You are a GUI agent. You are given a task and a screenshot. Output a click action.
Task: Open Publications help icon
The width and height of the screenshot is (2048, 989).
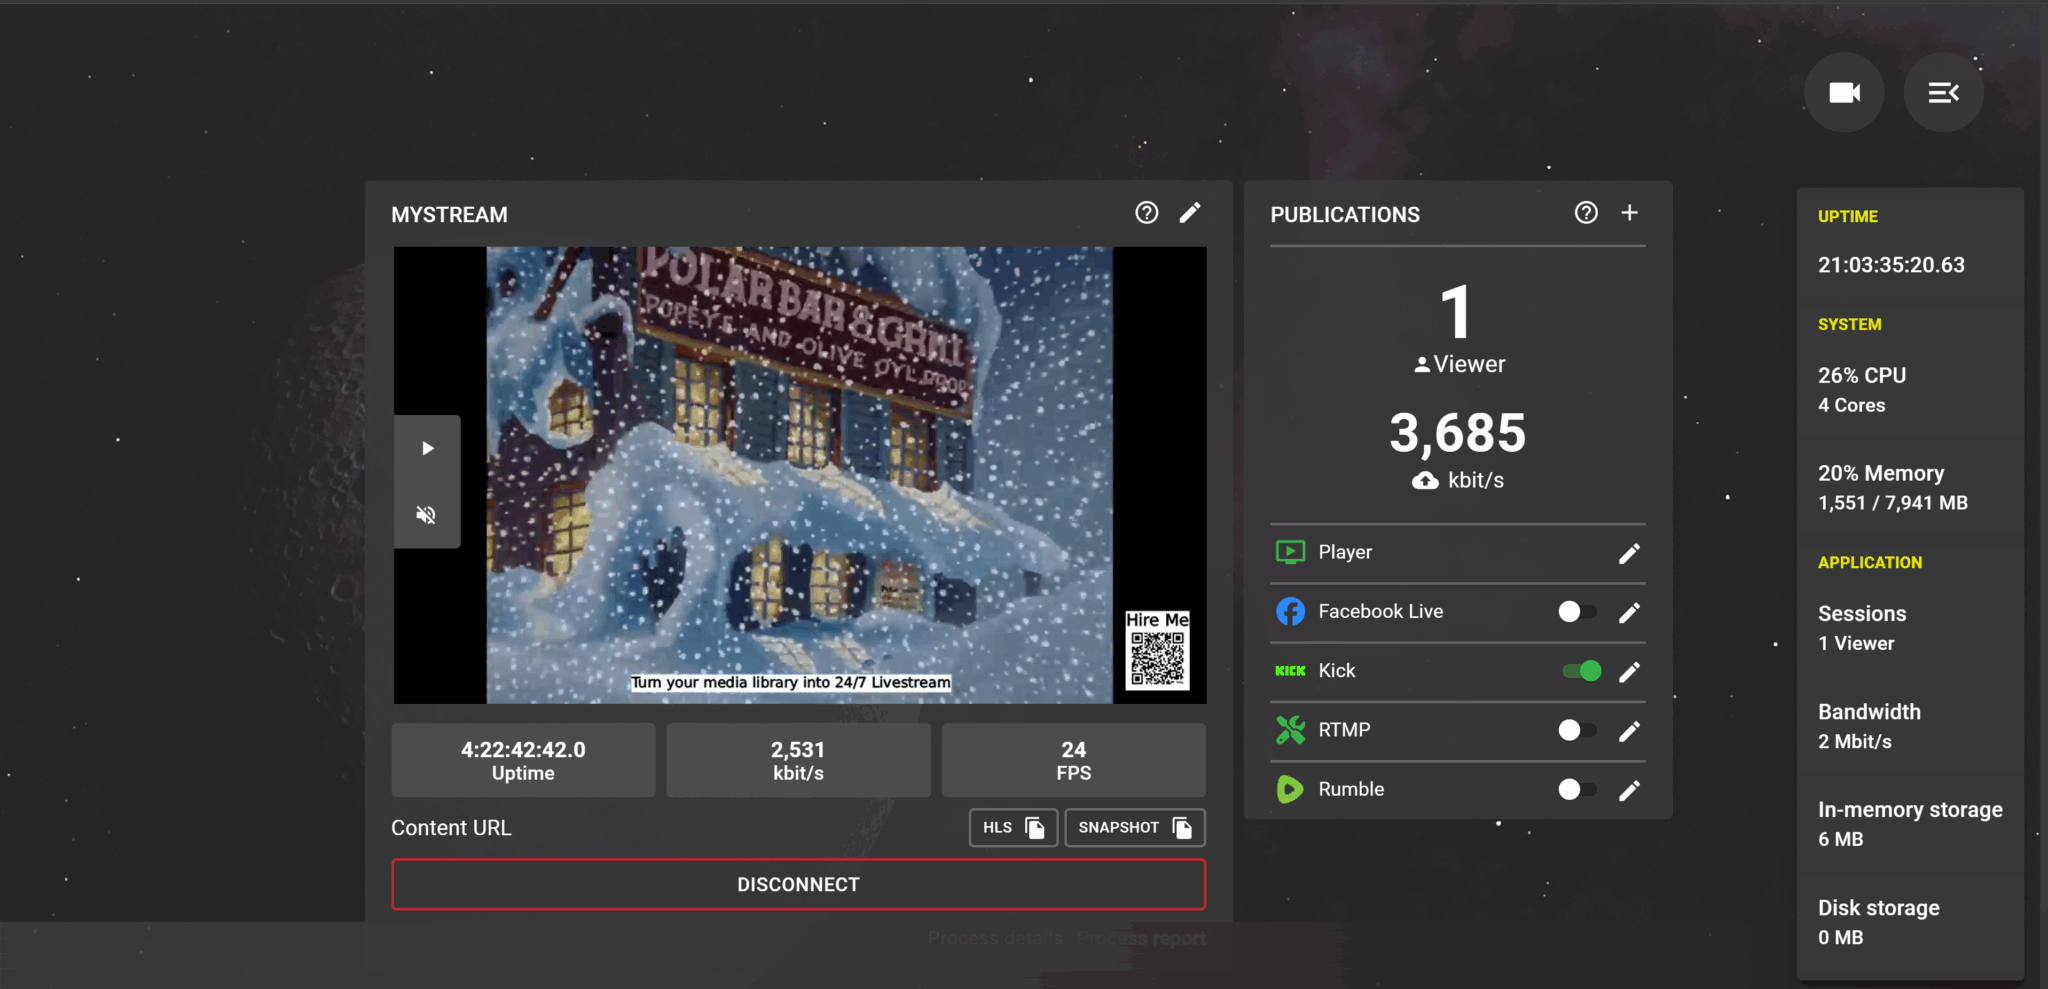1586,213
